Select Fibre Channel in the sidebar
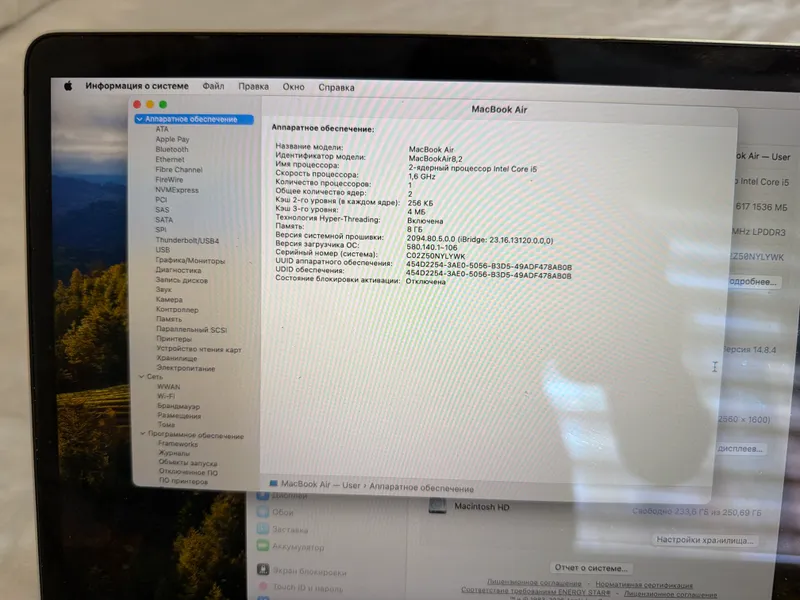The height and width of the screenshot is (600, 800). click(x=179, y=169)
